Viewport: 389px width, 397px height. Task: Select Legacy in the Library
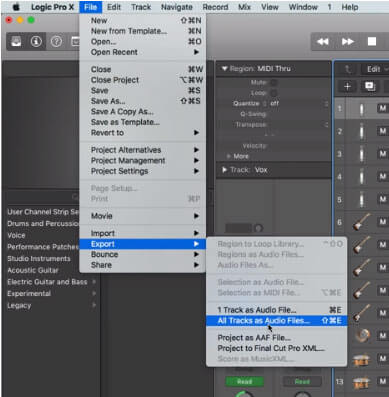click(19, 305)
